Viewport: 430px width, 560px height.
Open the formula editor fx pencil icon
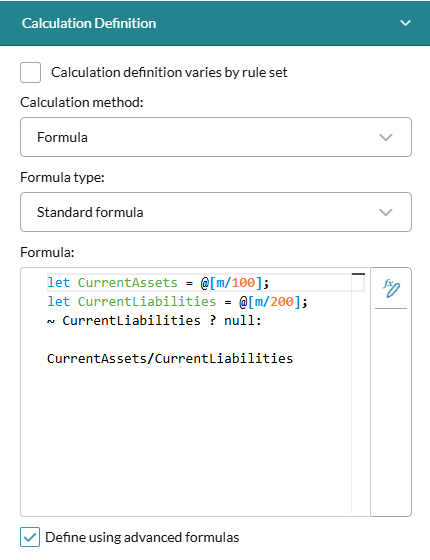point(391,289)
